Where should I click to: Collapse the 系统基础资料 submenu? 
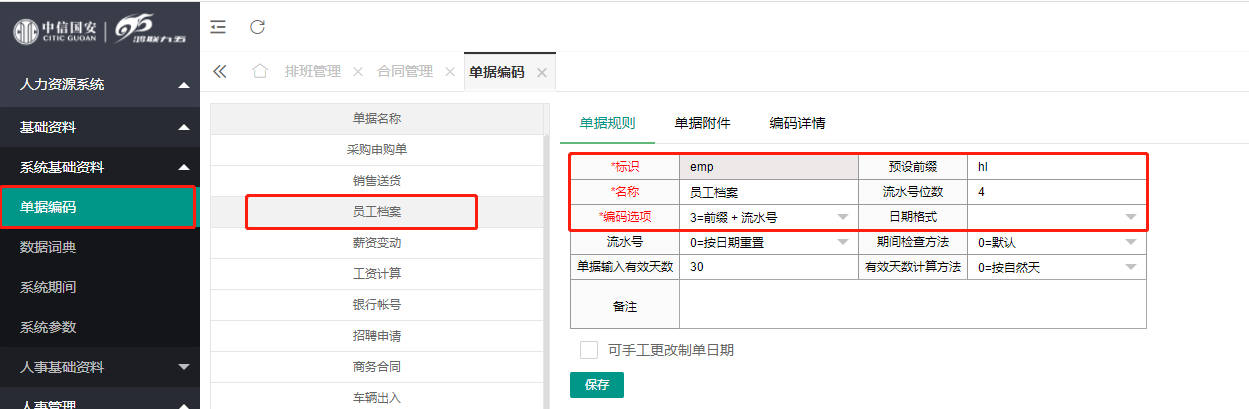pos(100,167)
